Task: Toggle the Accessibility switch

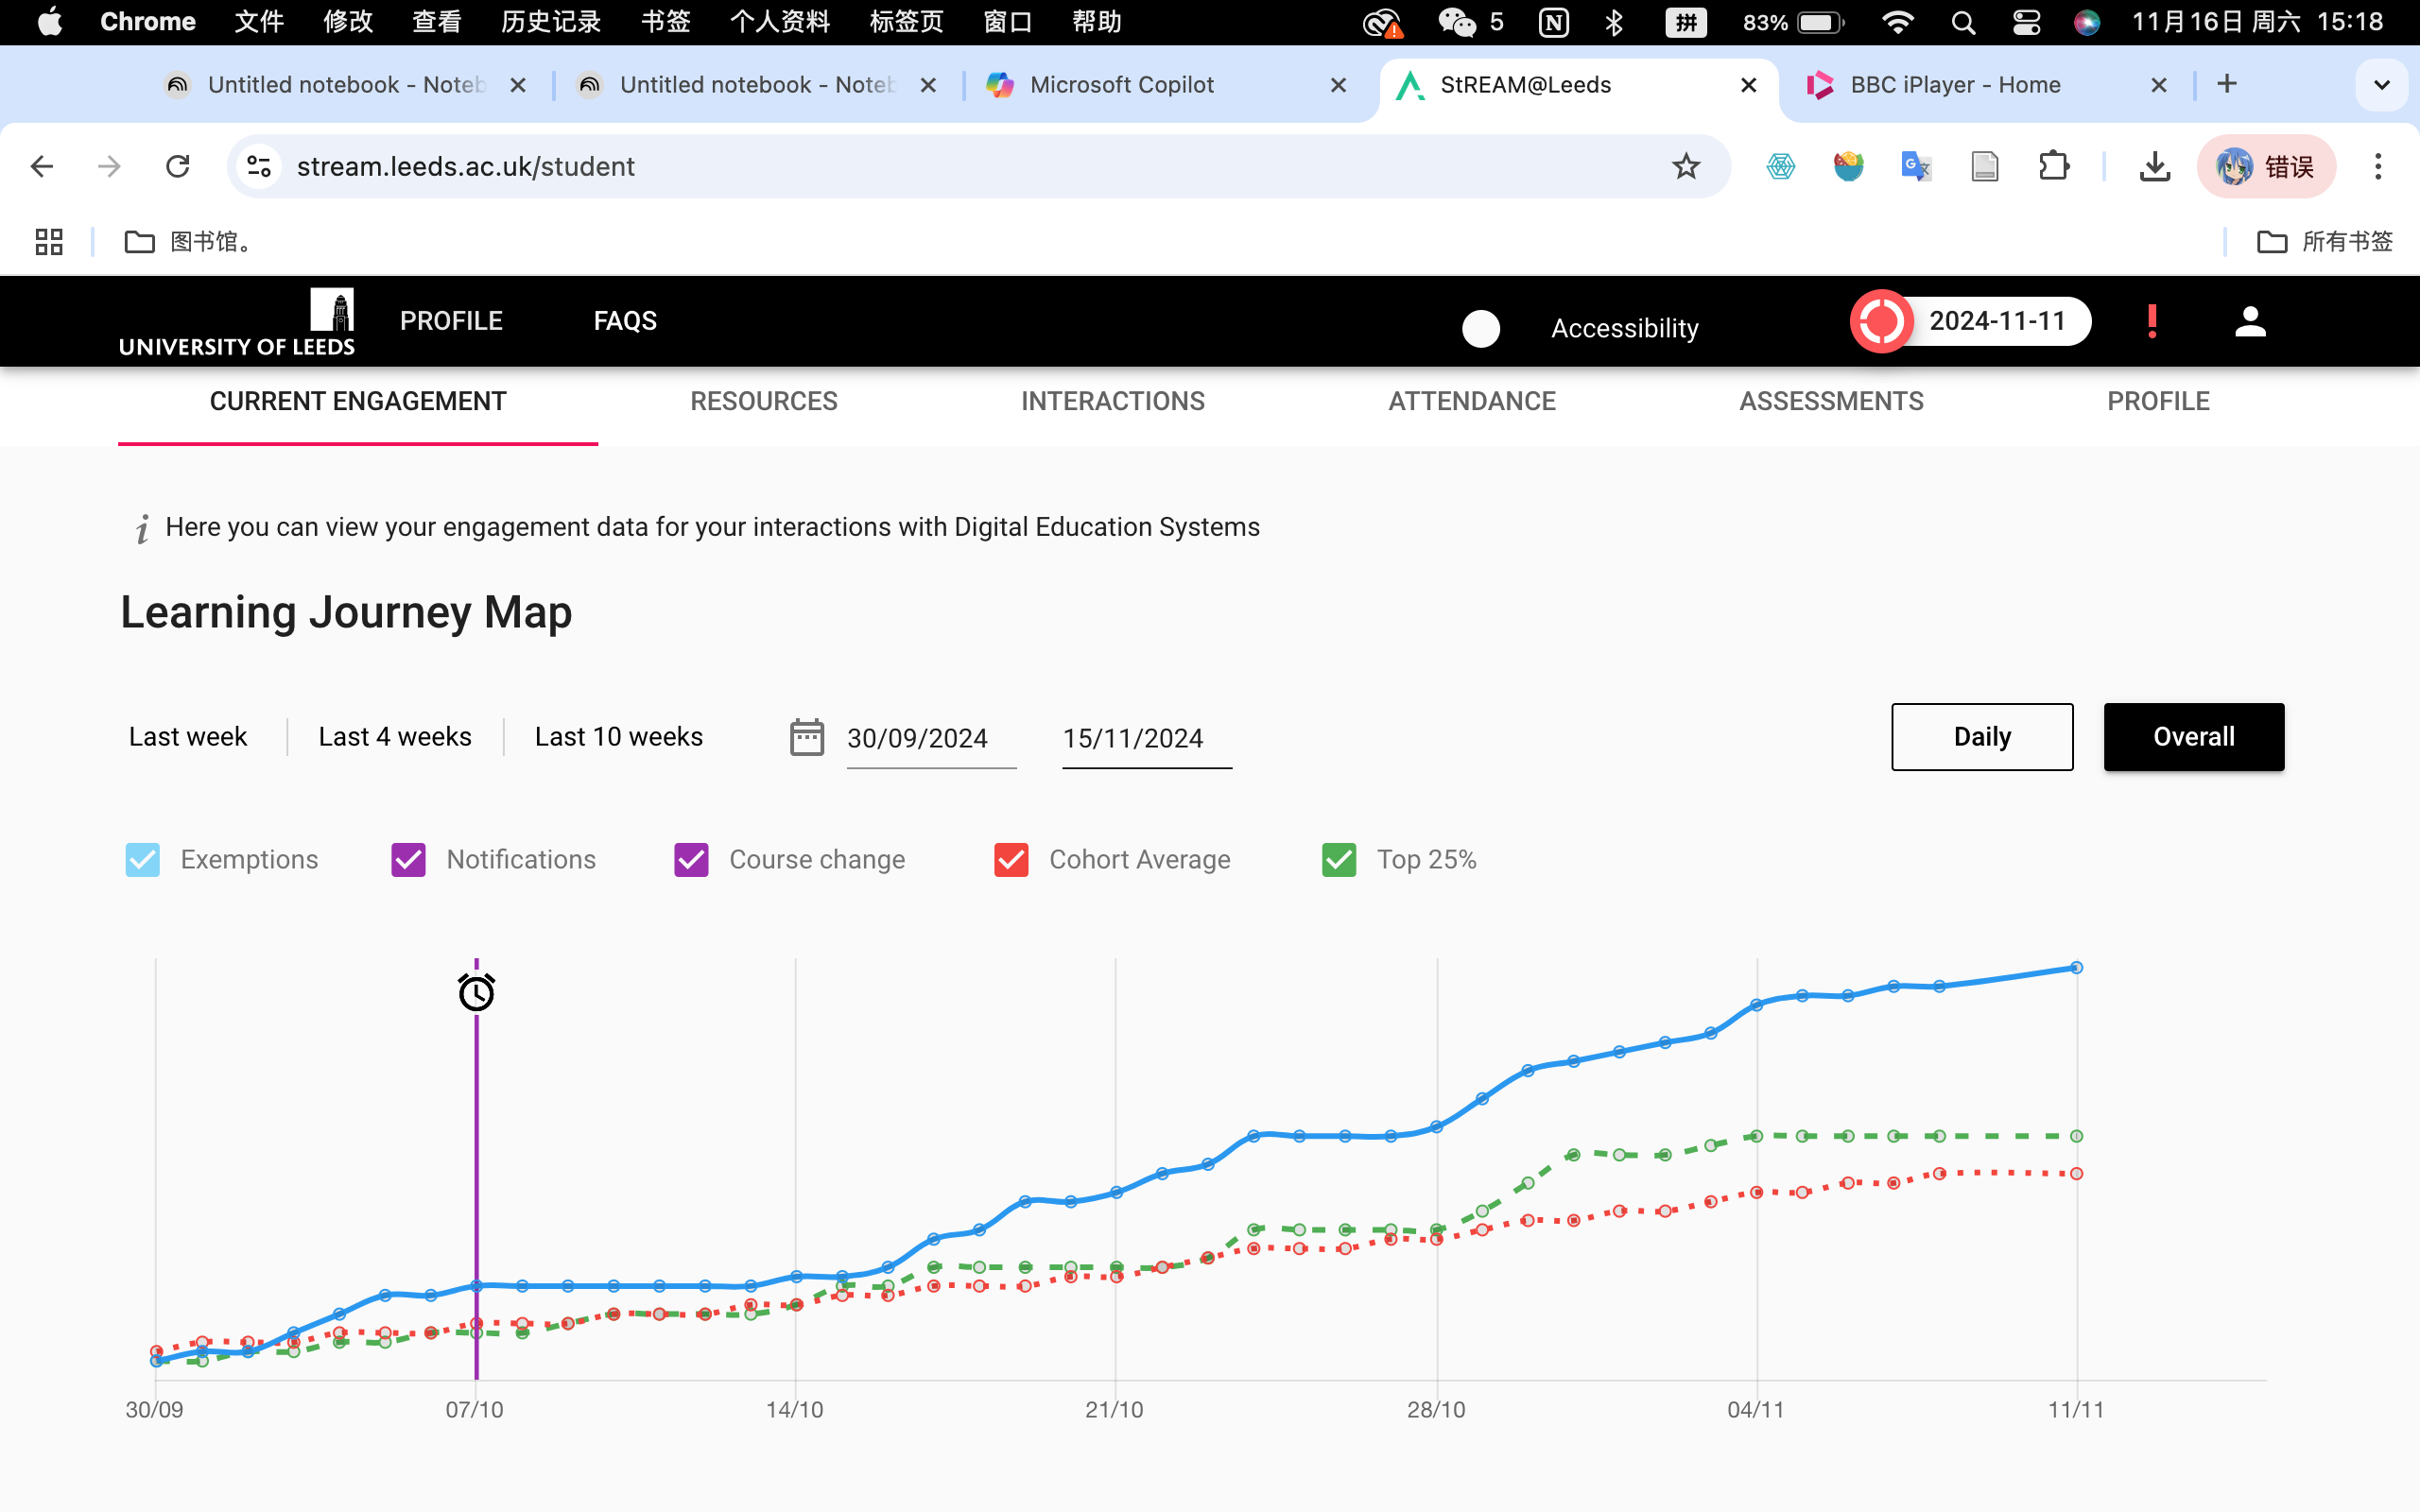Action: pos(1481,328)
